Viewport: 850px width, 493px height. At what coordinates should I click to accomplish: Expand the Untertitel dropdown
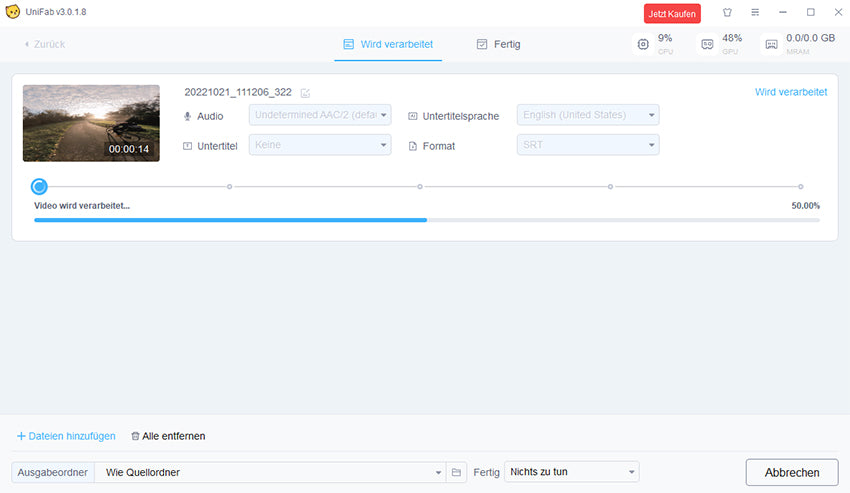pos(320,145)
